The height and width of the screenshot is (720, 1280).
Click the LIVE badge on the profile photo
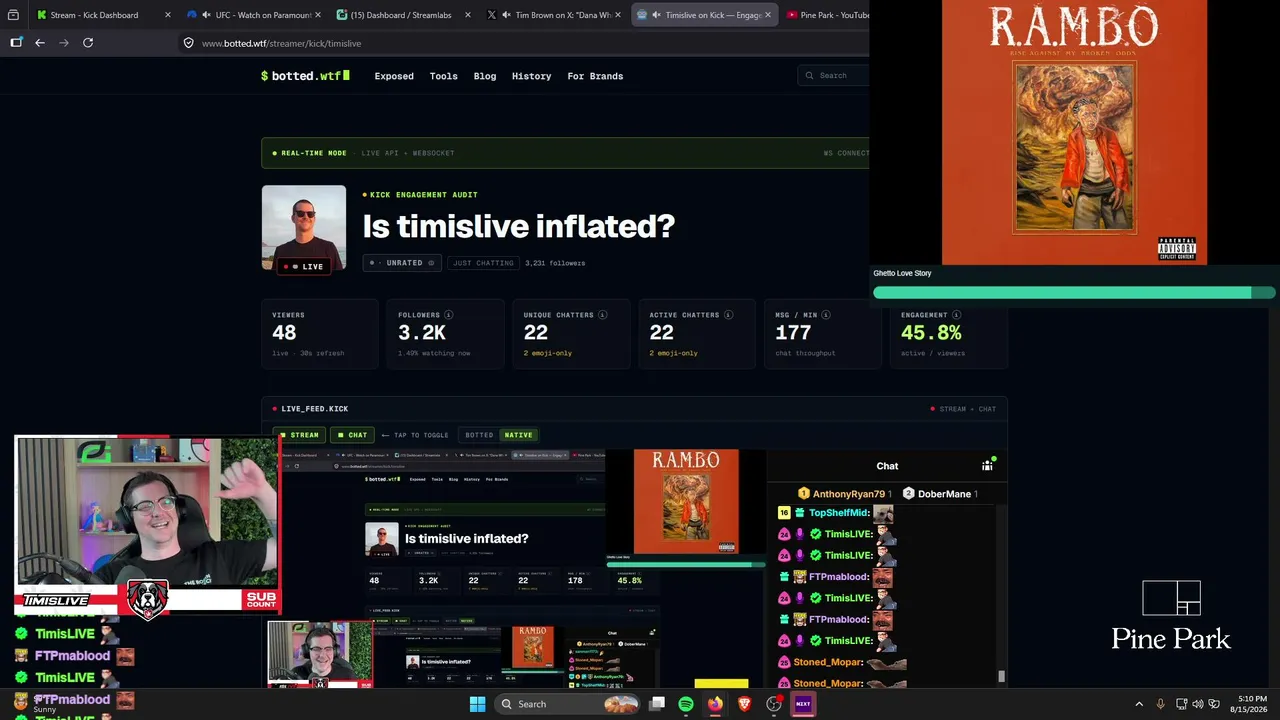point(303,266)
